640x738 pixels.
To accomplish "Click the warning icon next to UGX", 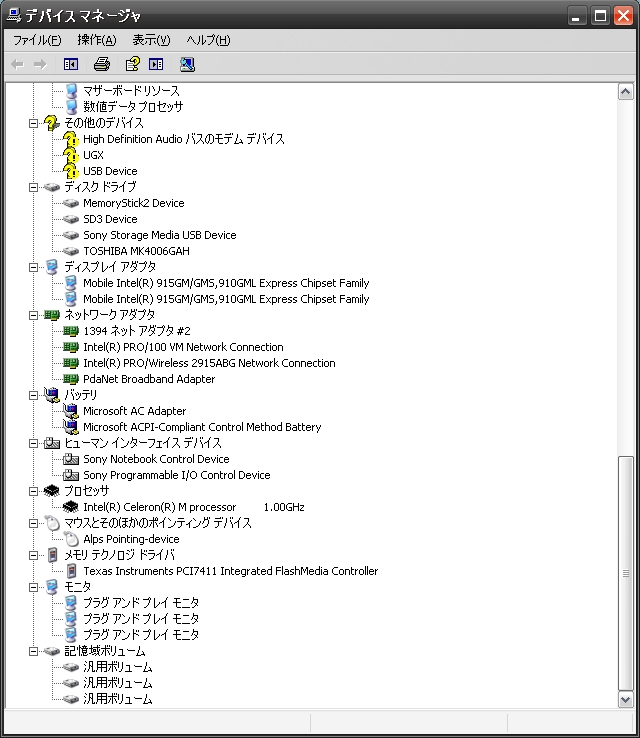I will point(71,155).
